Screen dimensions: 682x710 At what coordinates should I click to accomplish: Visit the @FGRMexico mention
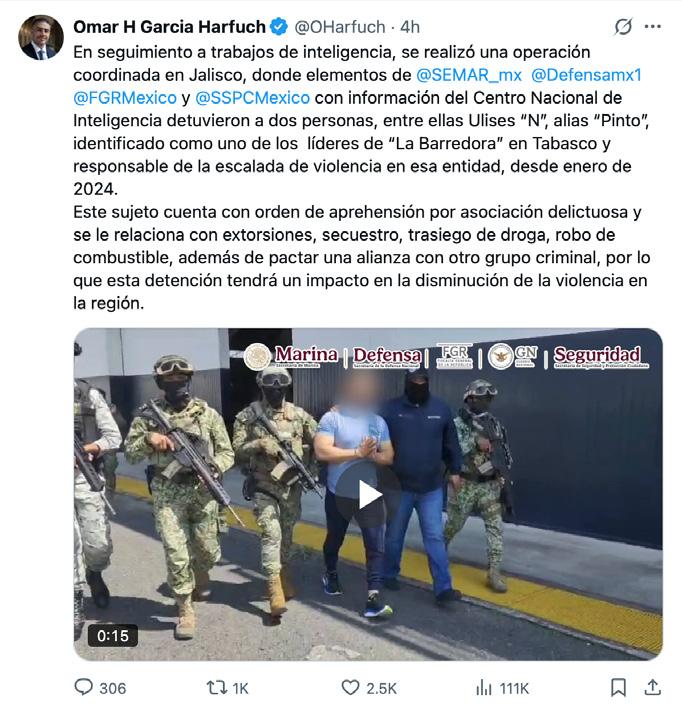tap(125, 98)
